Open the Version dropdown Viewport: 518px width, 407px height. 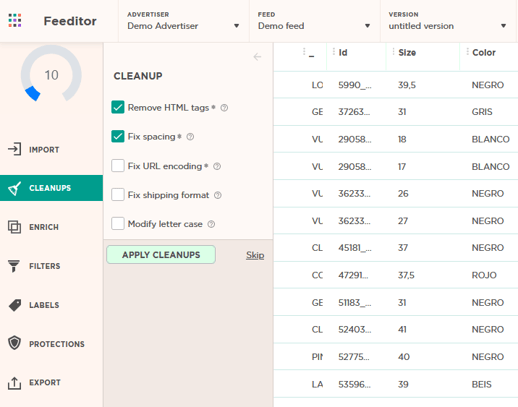coord(448,21)
